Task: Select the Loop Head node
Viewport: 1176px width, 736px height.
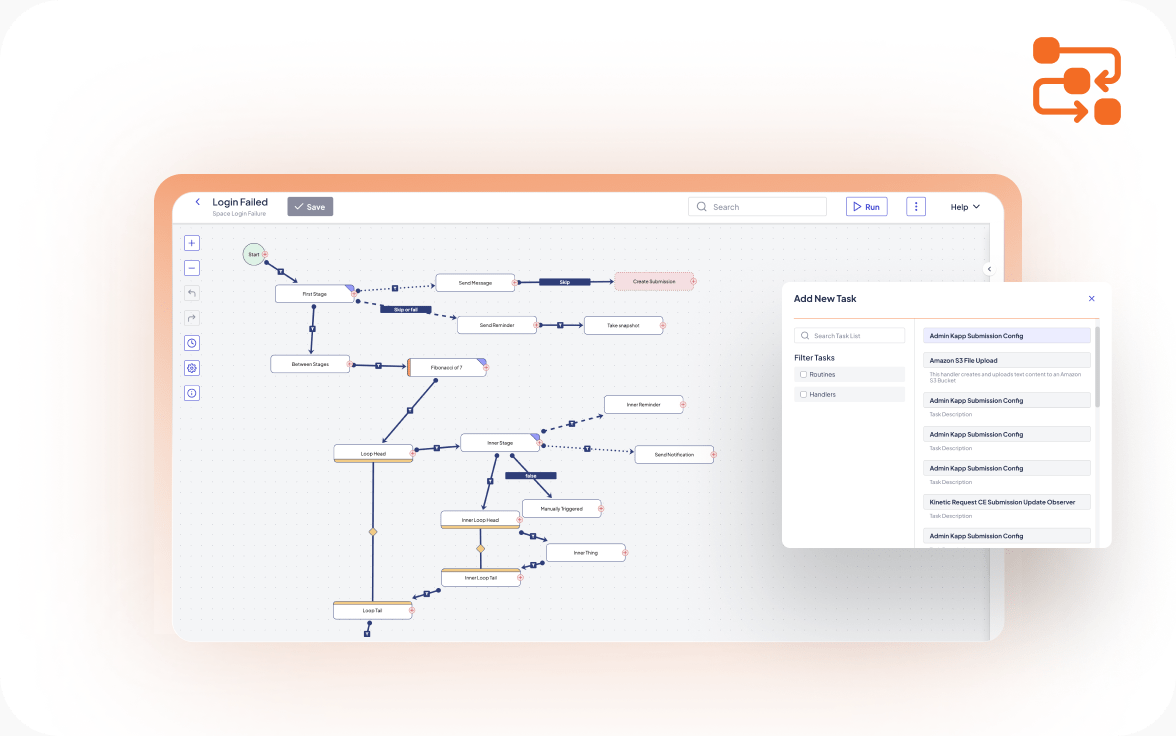Action: tap(373, 454)
